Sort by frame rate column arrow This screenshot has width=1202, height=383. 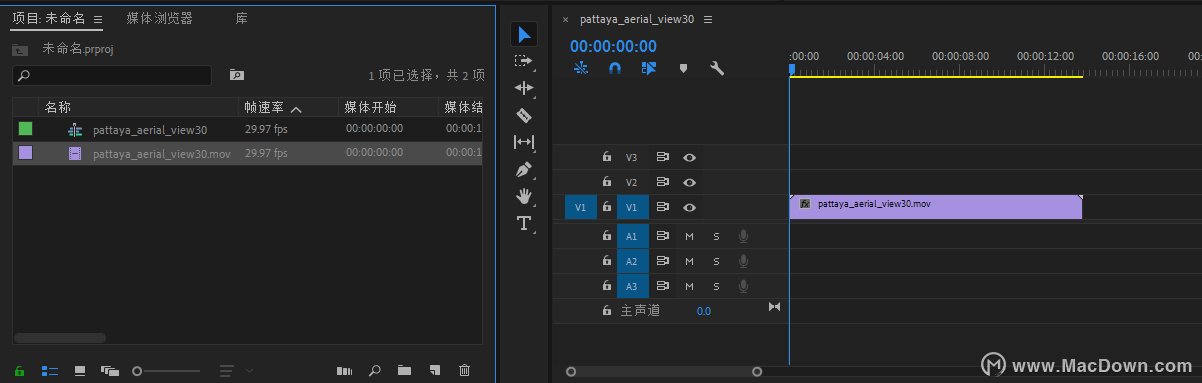[296, 108]
